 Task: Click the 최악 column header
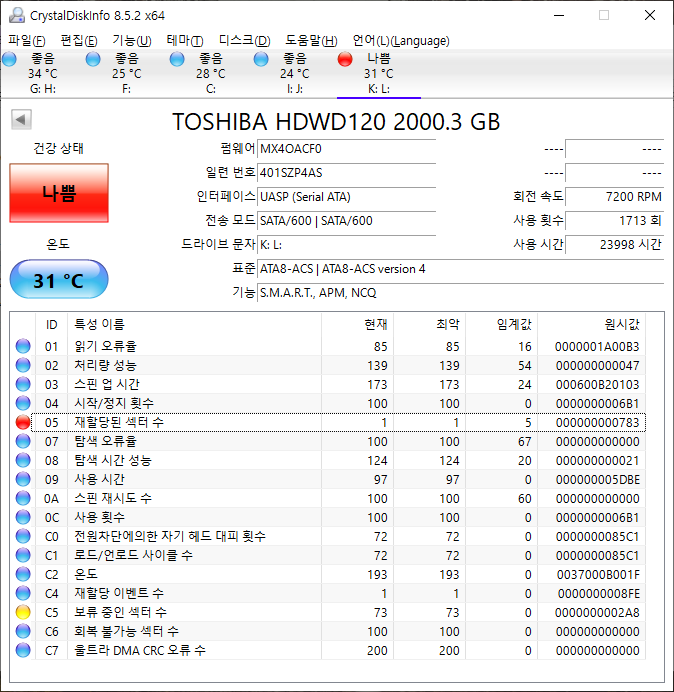429,324
